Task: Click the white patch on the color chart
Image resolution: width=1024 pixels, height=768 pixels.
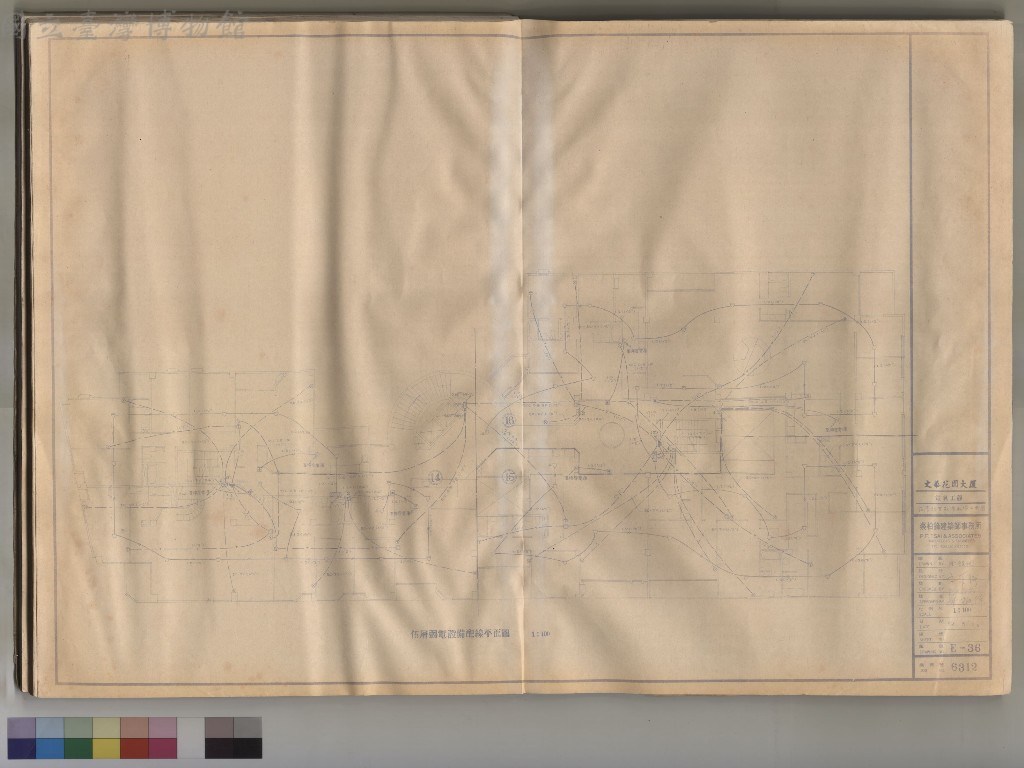Action: tap(191, 737)
